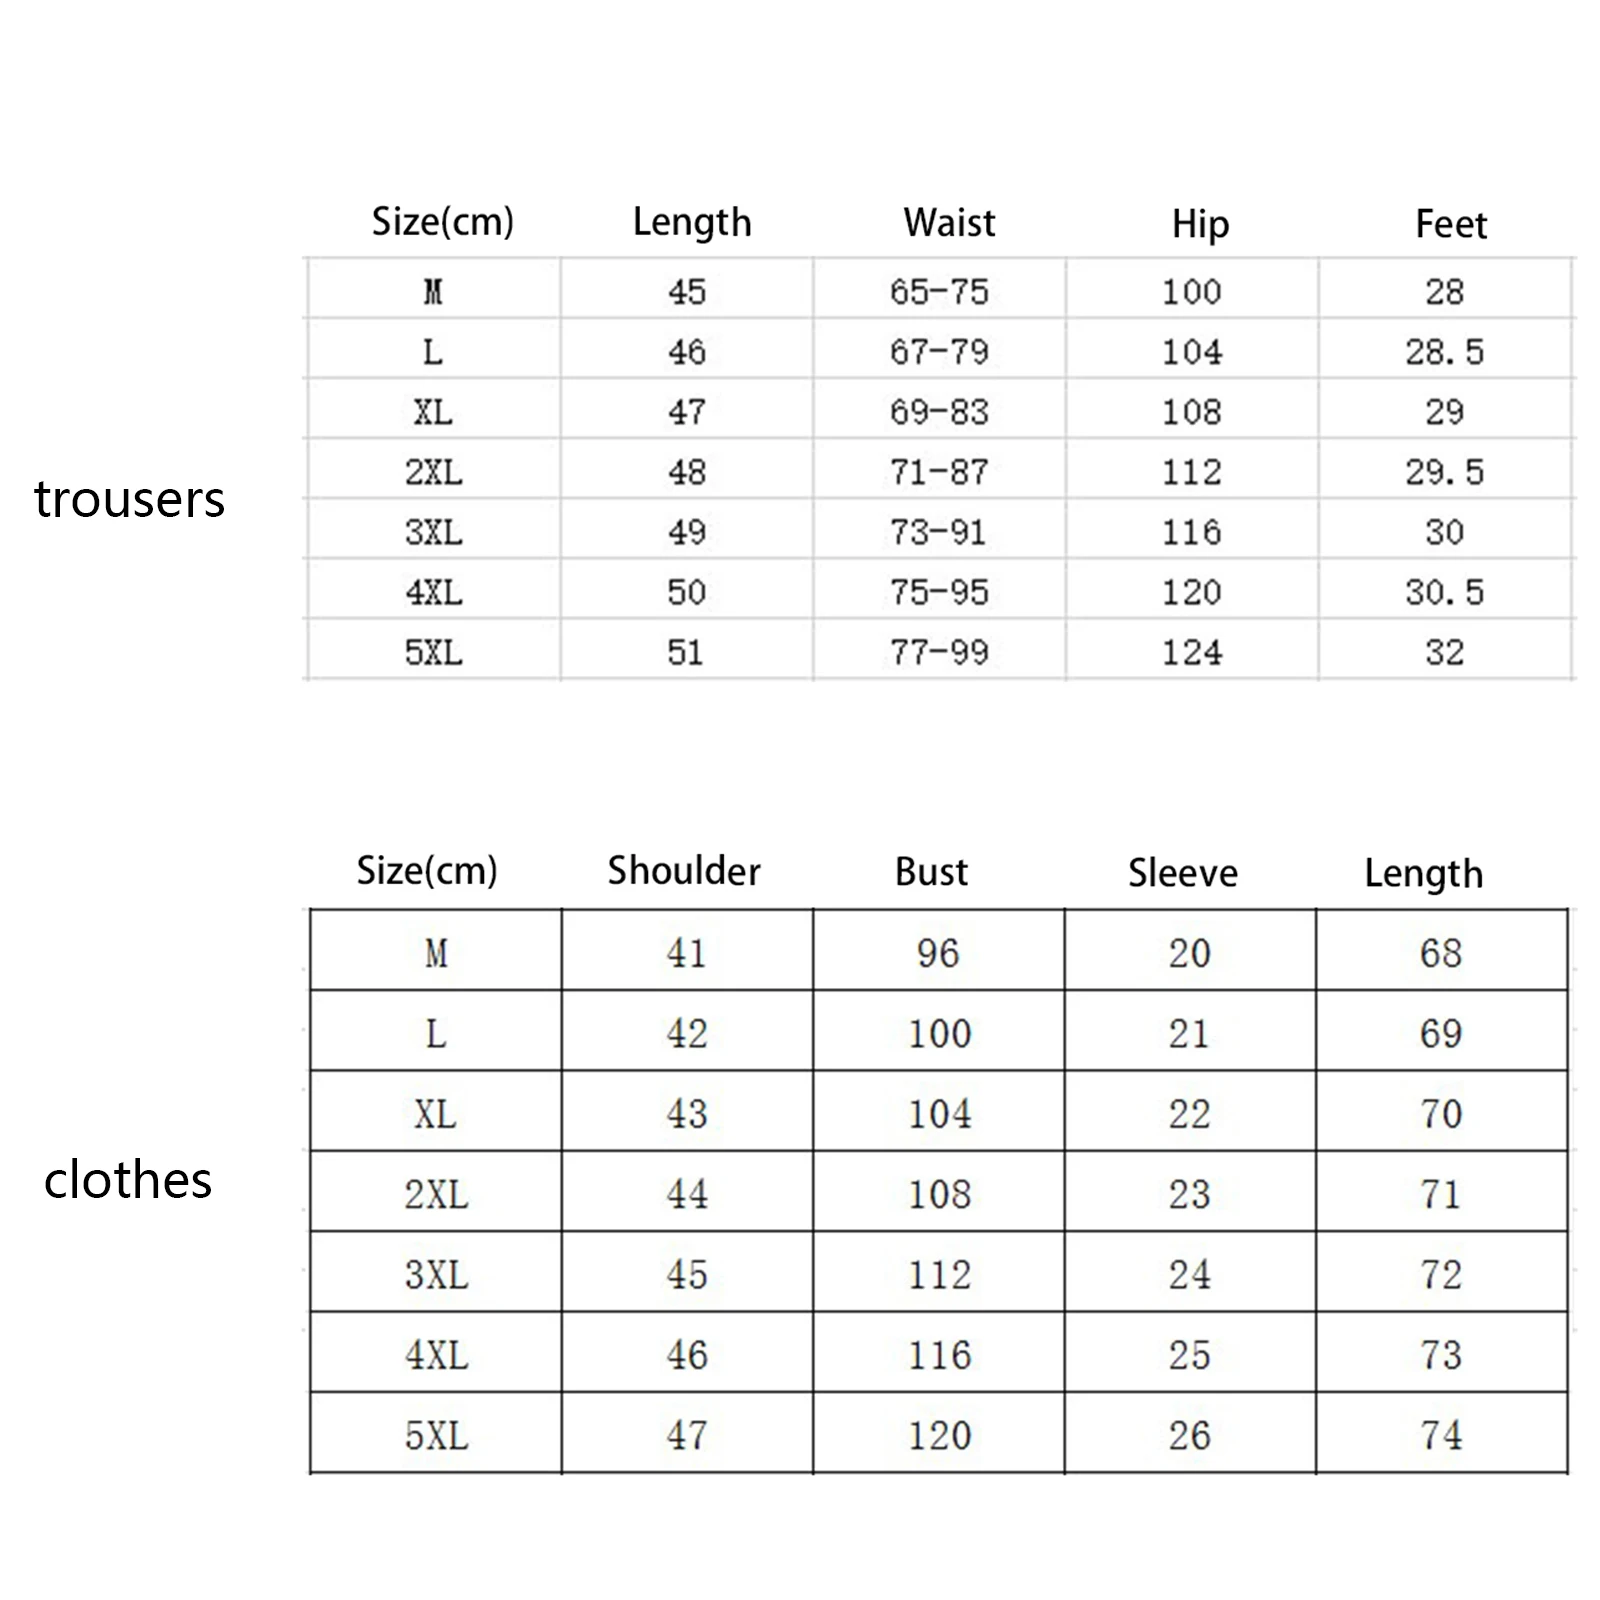This screenshot has width=1600, height=1600.
Task: Select the Waist column header in trousers table
Action: [949, 222]
